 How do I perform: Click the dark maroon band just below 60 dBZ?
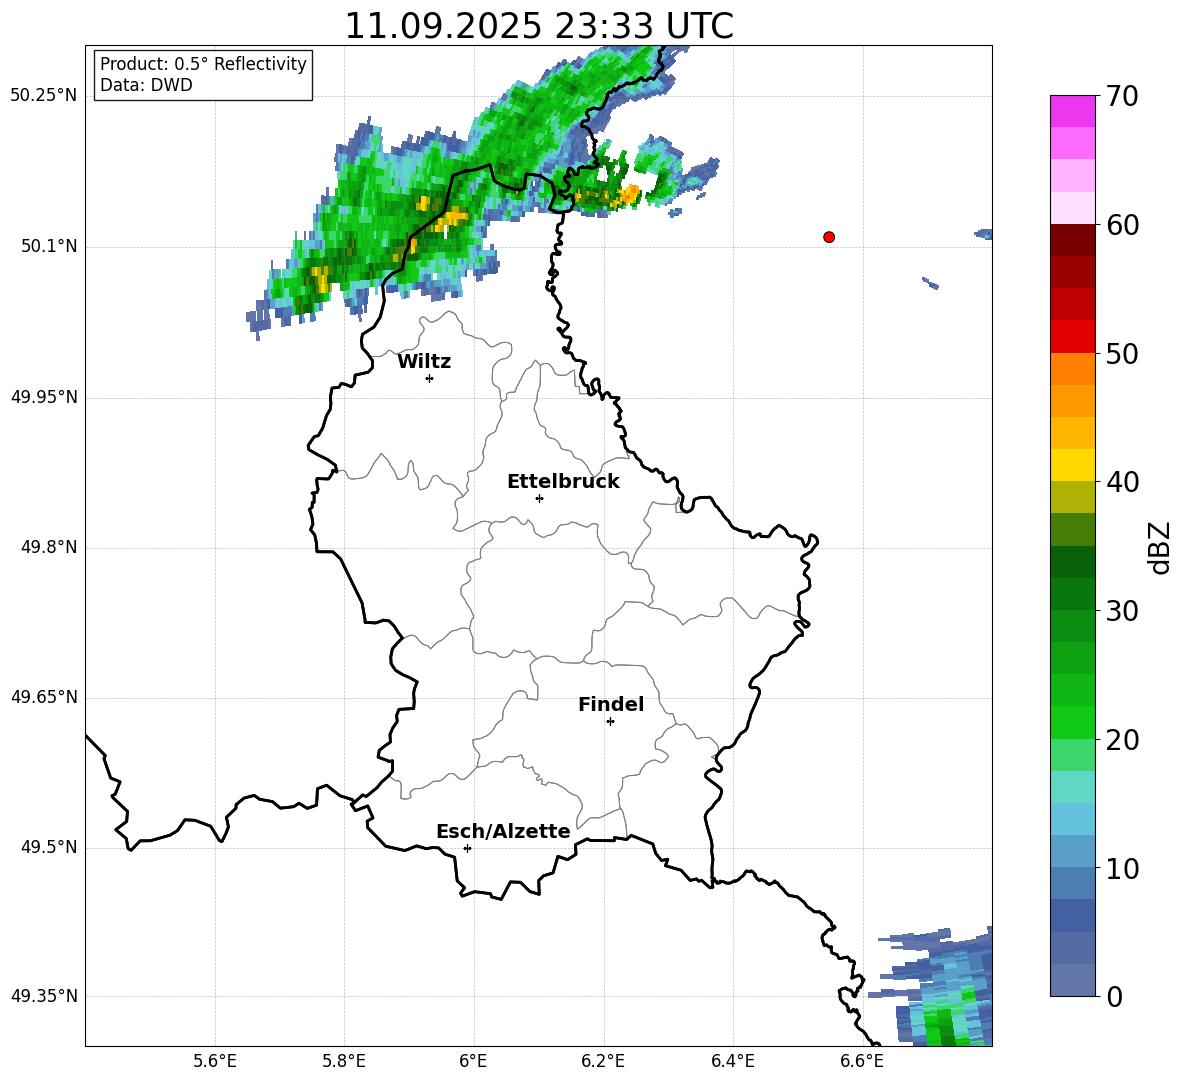point(1072,240)
